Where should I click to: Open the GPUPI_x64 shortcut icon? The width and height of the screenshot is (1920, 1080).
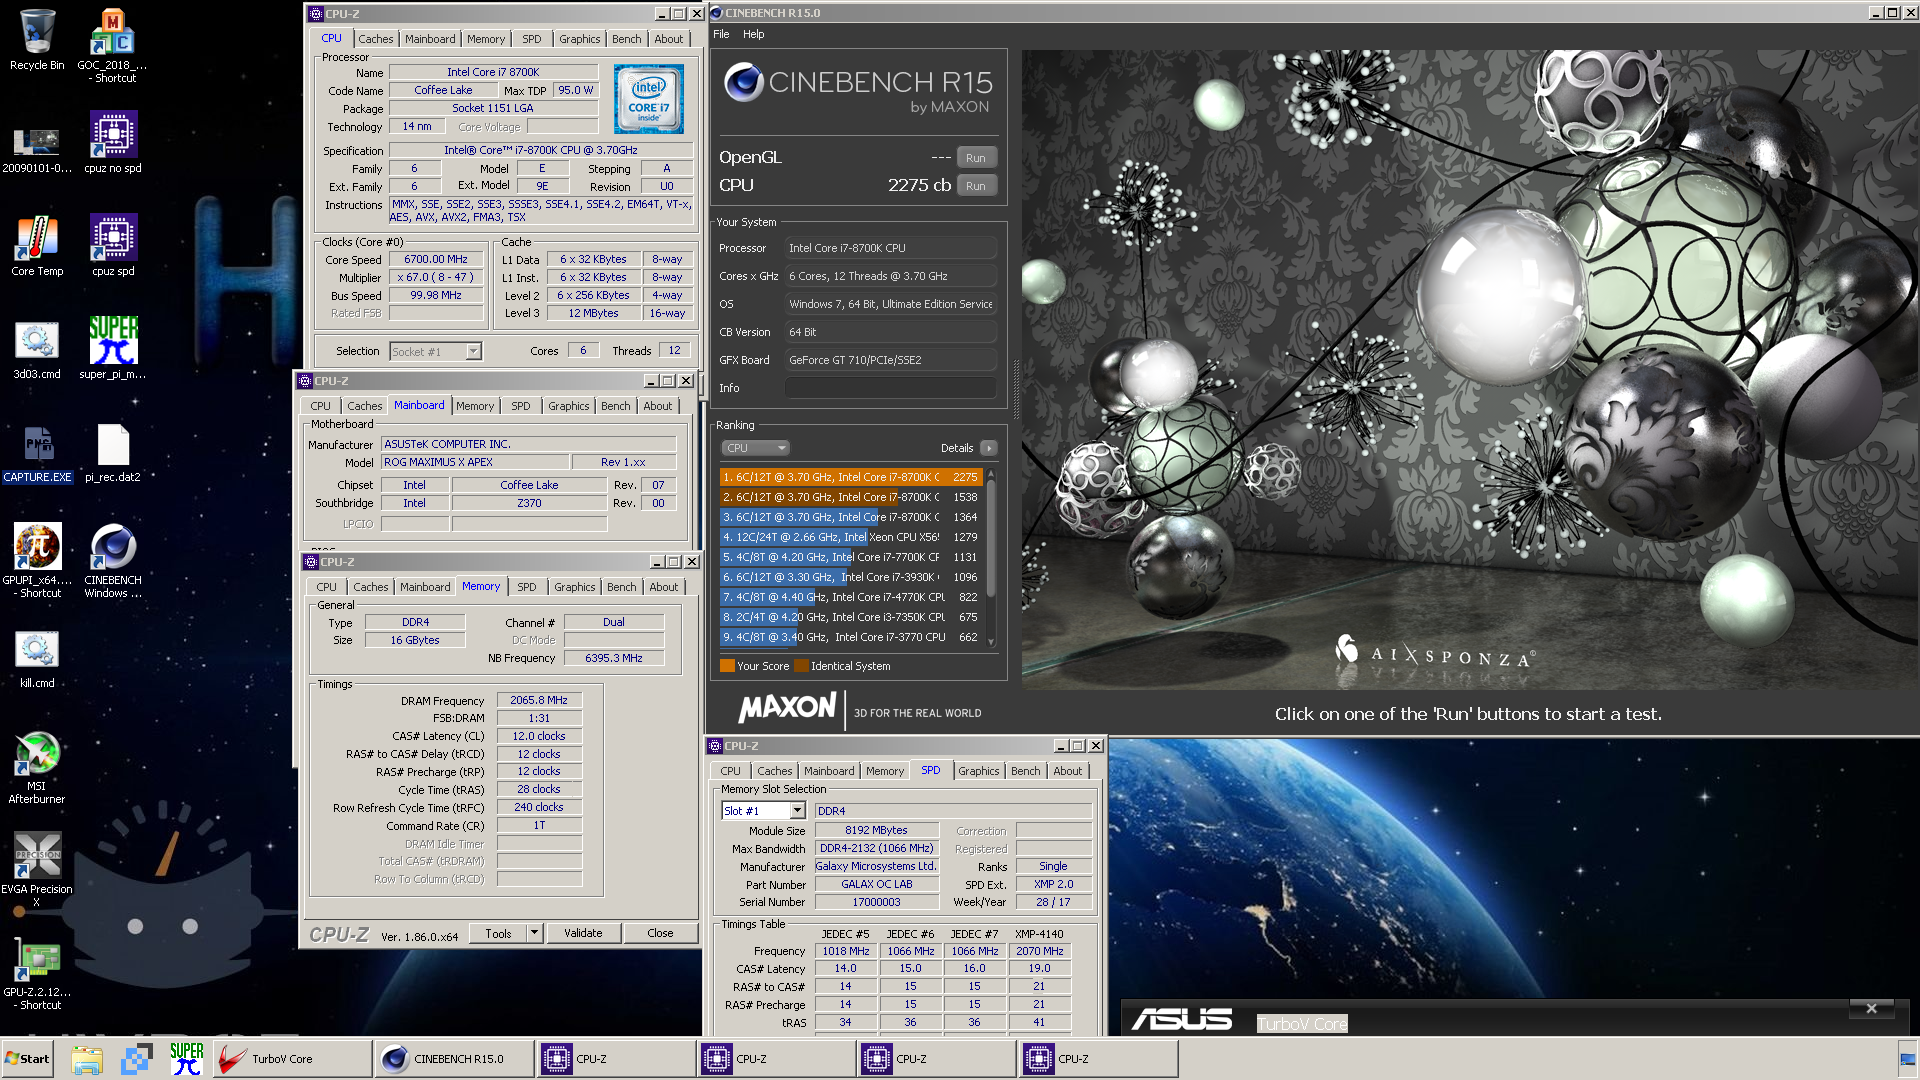tap(37, 560)
